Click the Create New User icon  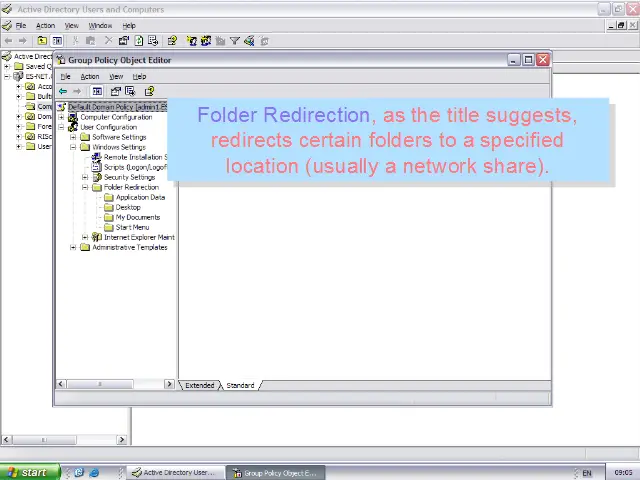tap(191, 41)
